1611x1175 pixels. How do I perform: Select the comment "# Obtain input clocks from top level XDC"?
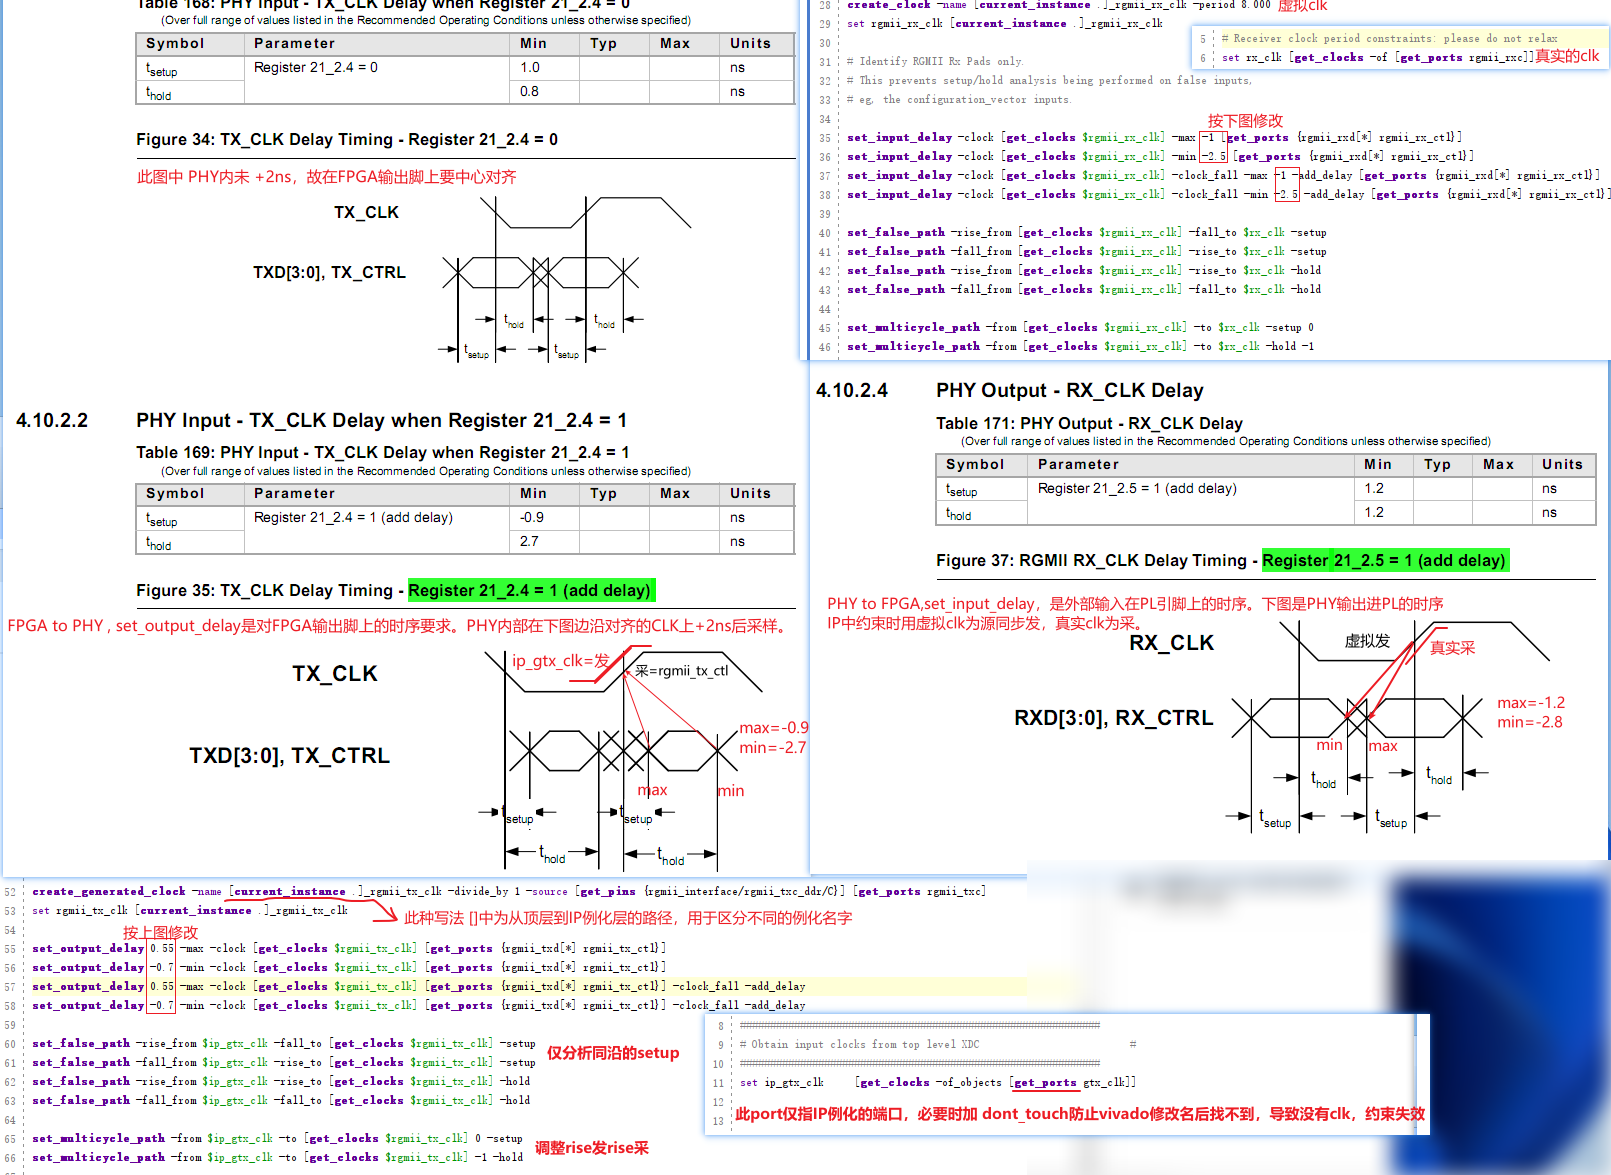pyautogui.click(x=859, y=1045)
